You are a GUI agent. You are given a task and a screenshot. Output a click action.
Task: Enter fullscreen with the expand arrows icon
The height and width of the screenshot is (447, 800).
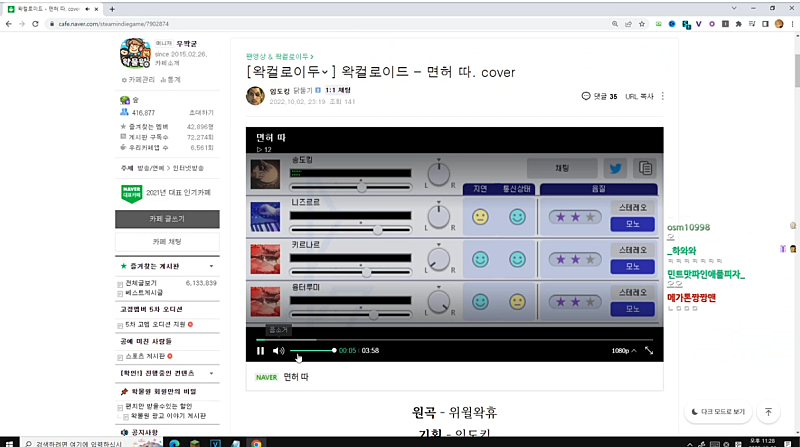[649, 351]
